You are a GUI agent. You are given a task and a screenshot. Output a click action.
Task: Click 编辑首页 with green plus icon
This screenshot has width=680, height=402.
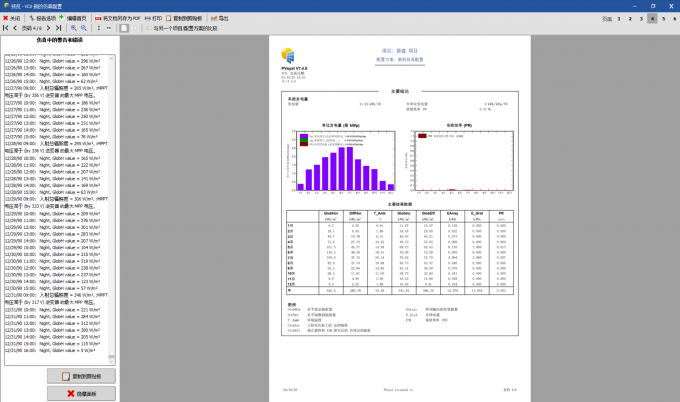coord(73,18)
